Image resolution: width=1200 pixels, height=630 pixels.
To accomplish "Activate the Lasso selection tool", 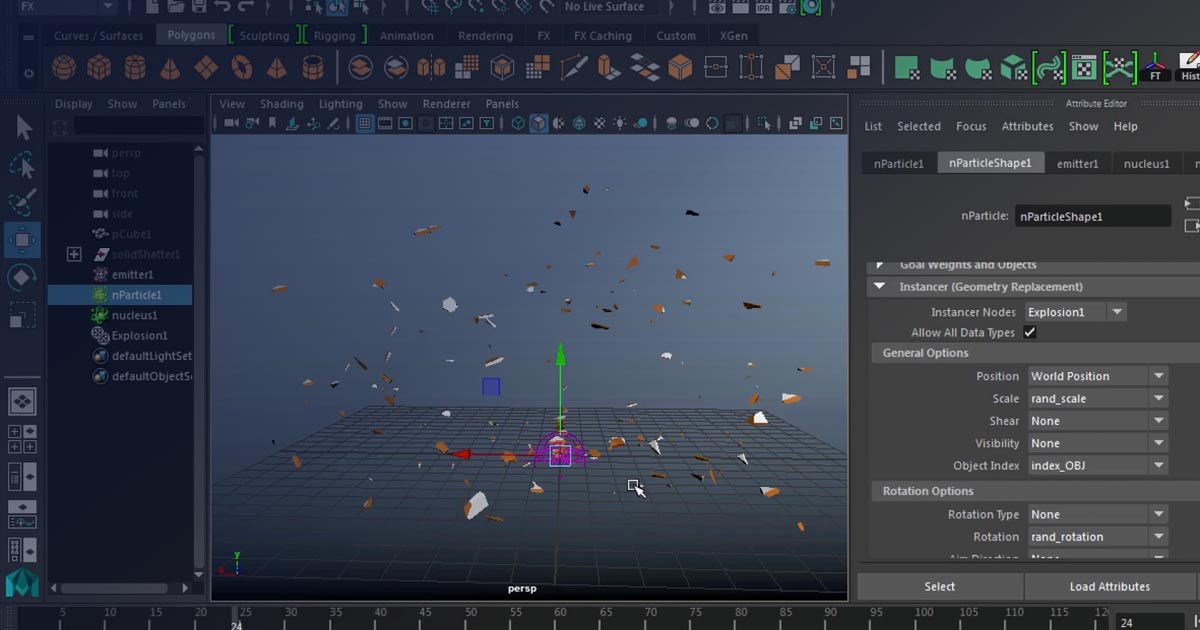I will click(x=22, y=165).
